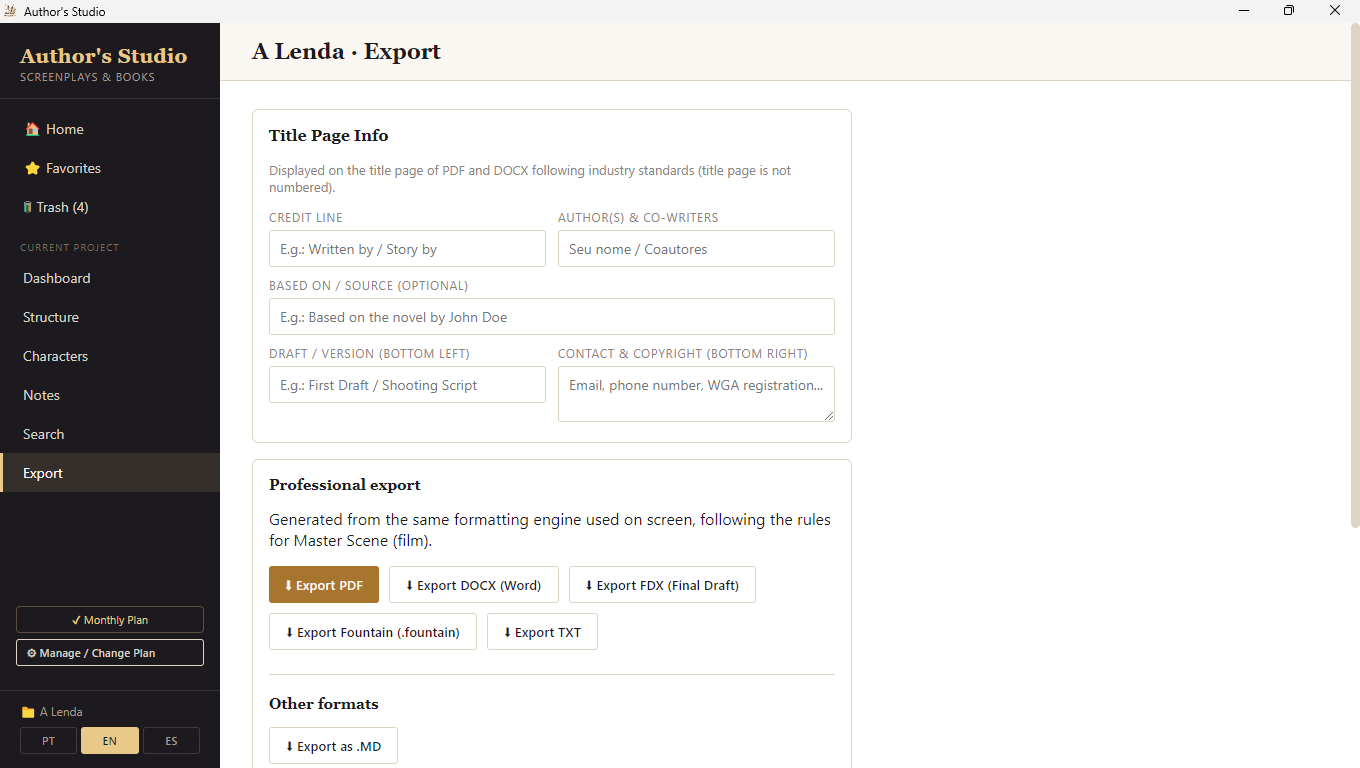Viewport: 1360px width, 768px height.
Task: Select Export in the sidebar
Action: pyautogui.click(x=110, y=473)
